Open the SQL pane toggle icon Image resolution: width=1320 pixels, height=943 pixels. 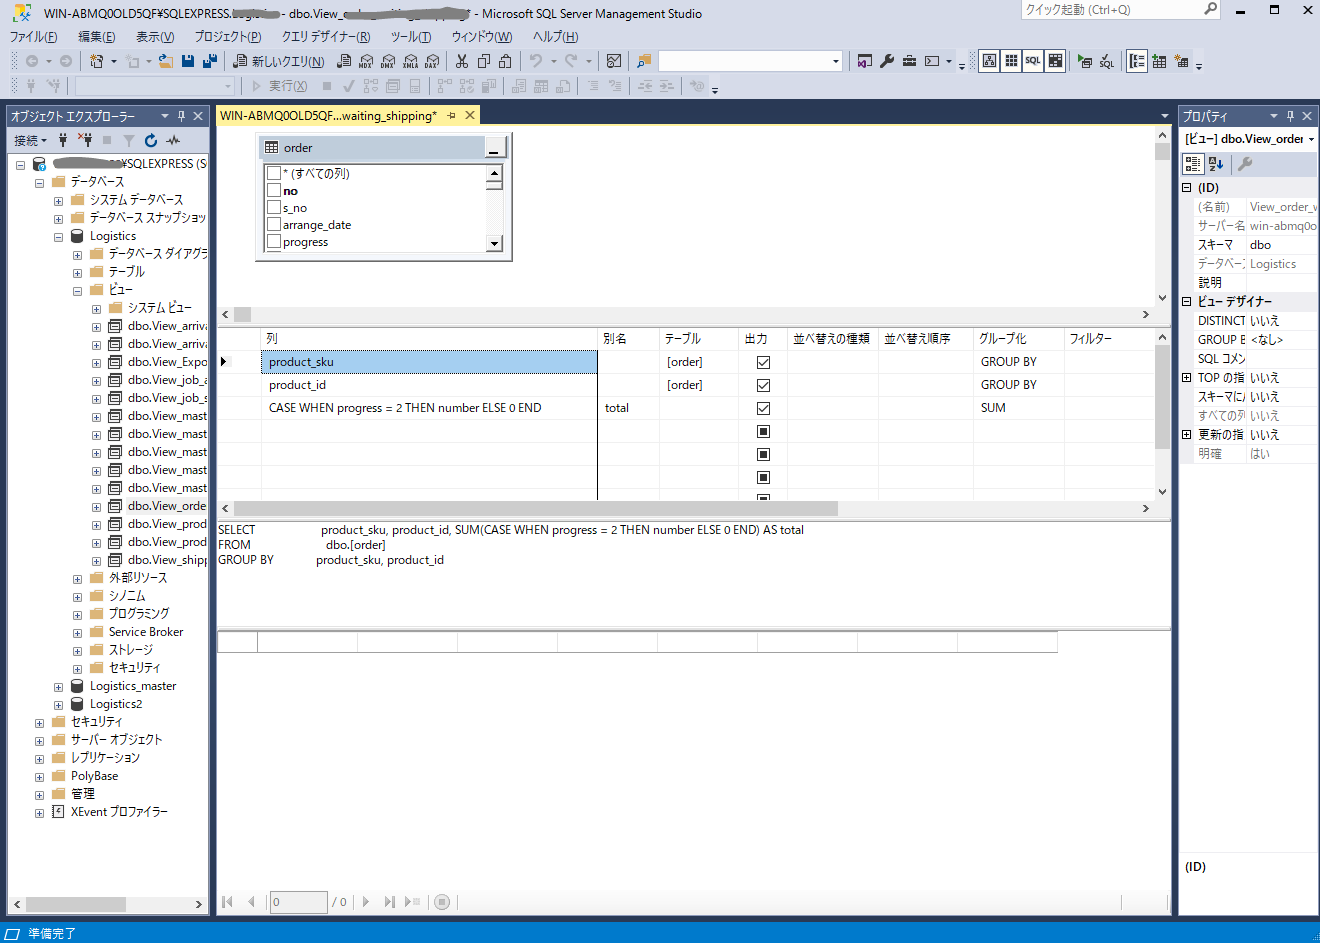coord(1032,61)
